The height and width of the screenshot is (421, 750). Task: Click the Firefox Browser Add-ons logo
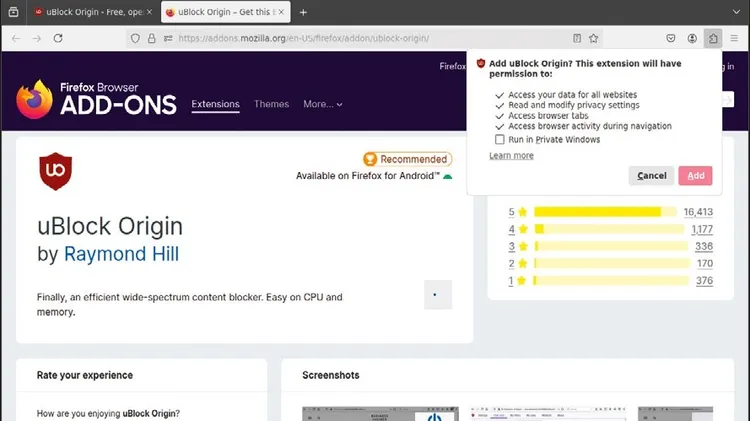click(96, 100)
